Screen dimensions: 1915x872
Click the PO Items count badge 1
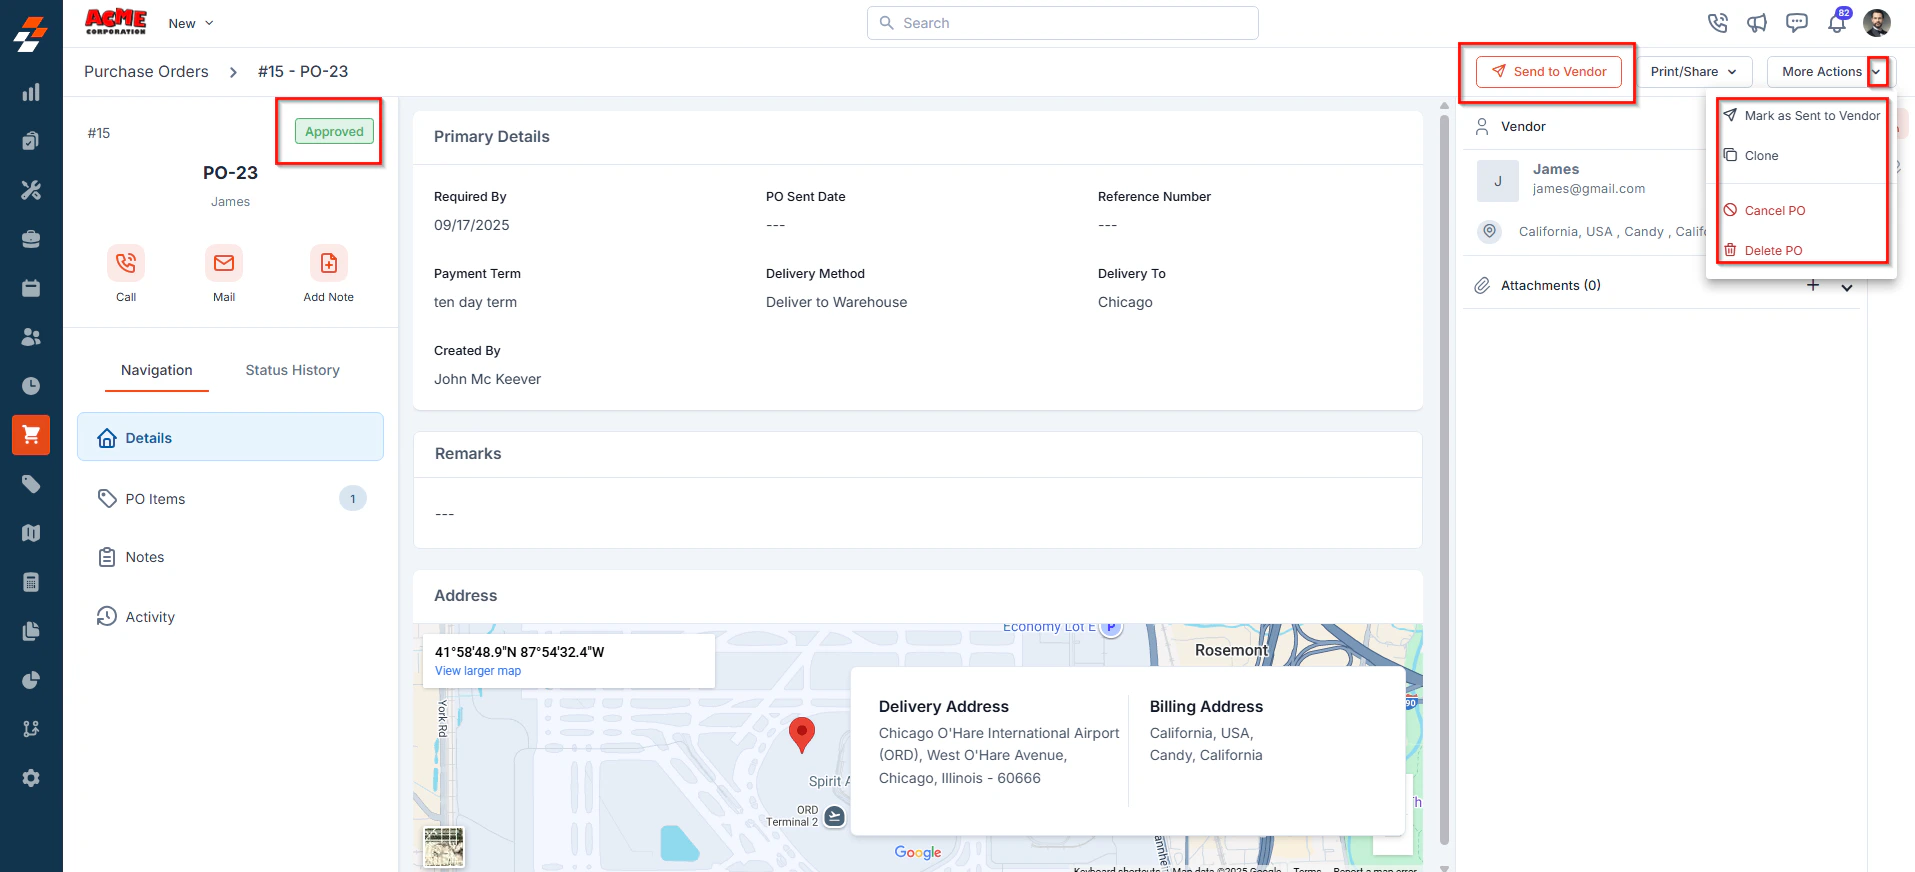coord(353,498)
